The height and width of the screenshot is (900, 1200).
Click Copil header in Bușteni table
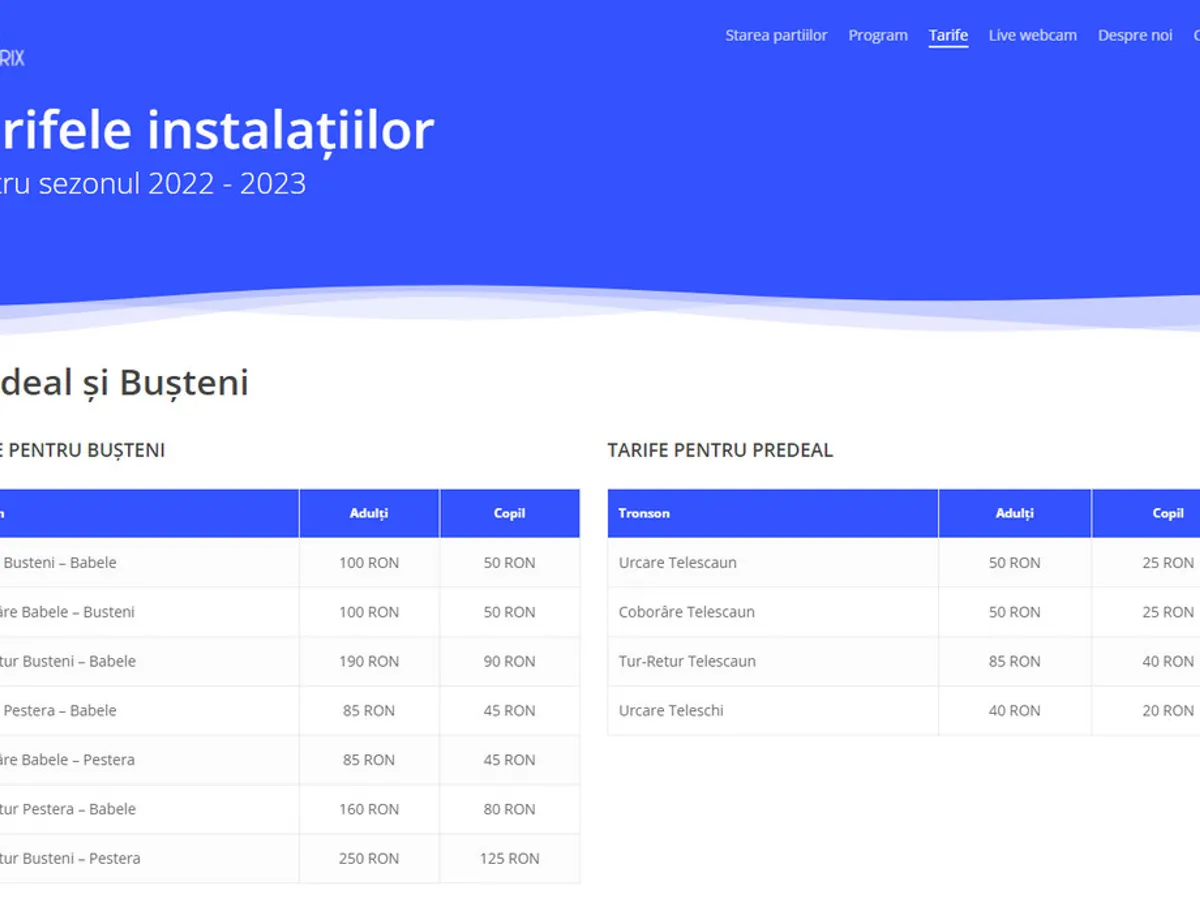[509, 514]
